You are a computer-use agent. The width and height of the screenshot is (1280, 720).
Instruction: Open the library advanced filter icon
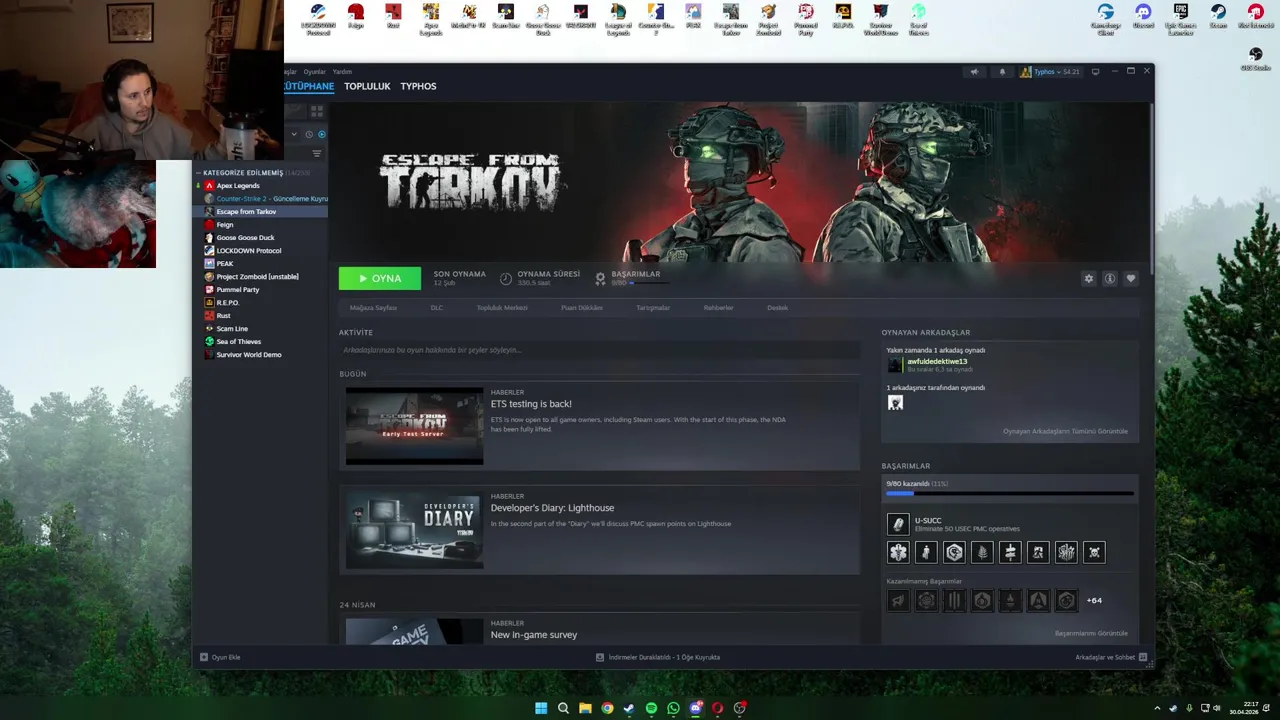tap(317, 153)
